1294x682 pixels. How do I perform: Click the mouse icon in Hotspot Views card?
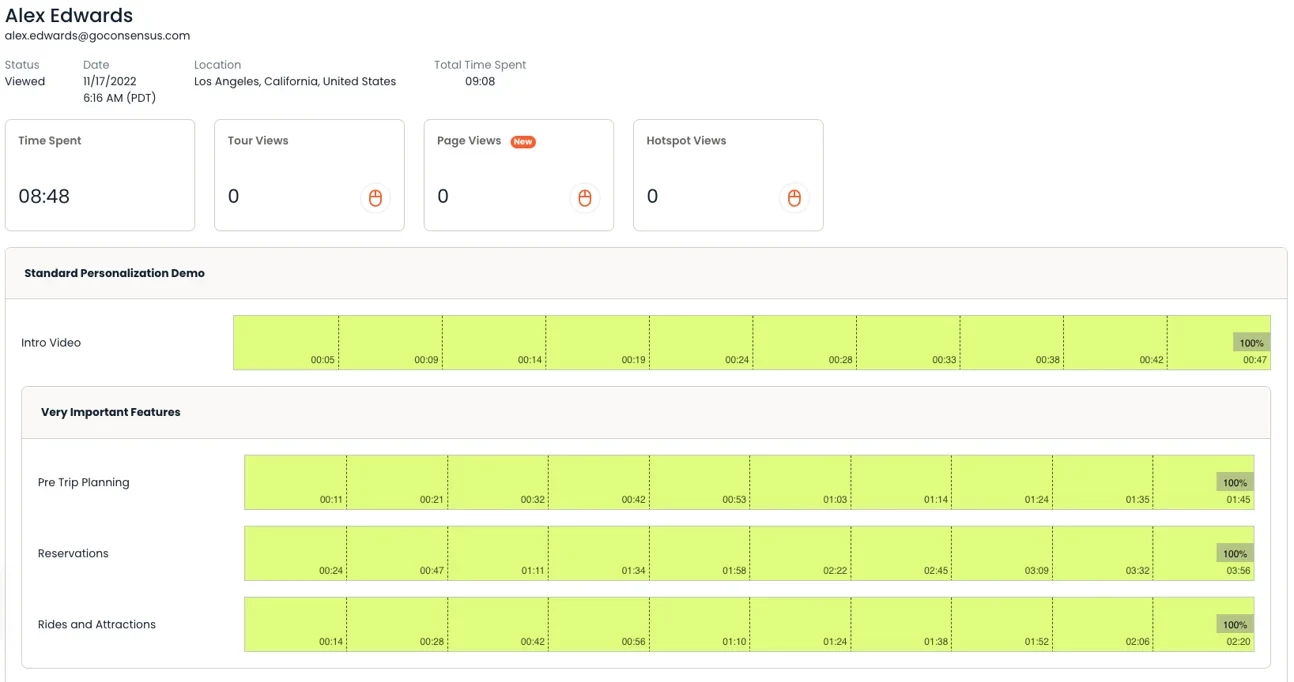(795, 198)
